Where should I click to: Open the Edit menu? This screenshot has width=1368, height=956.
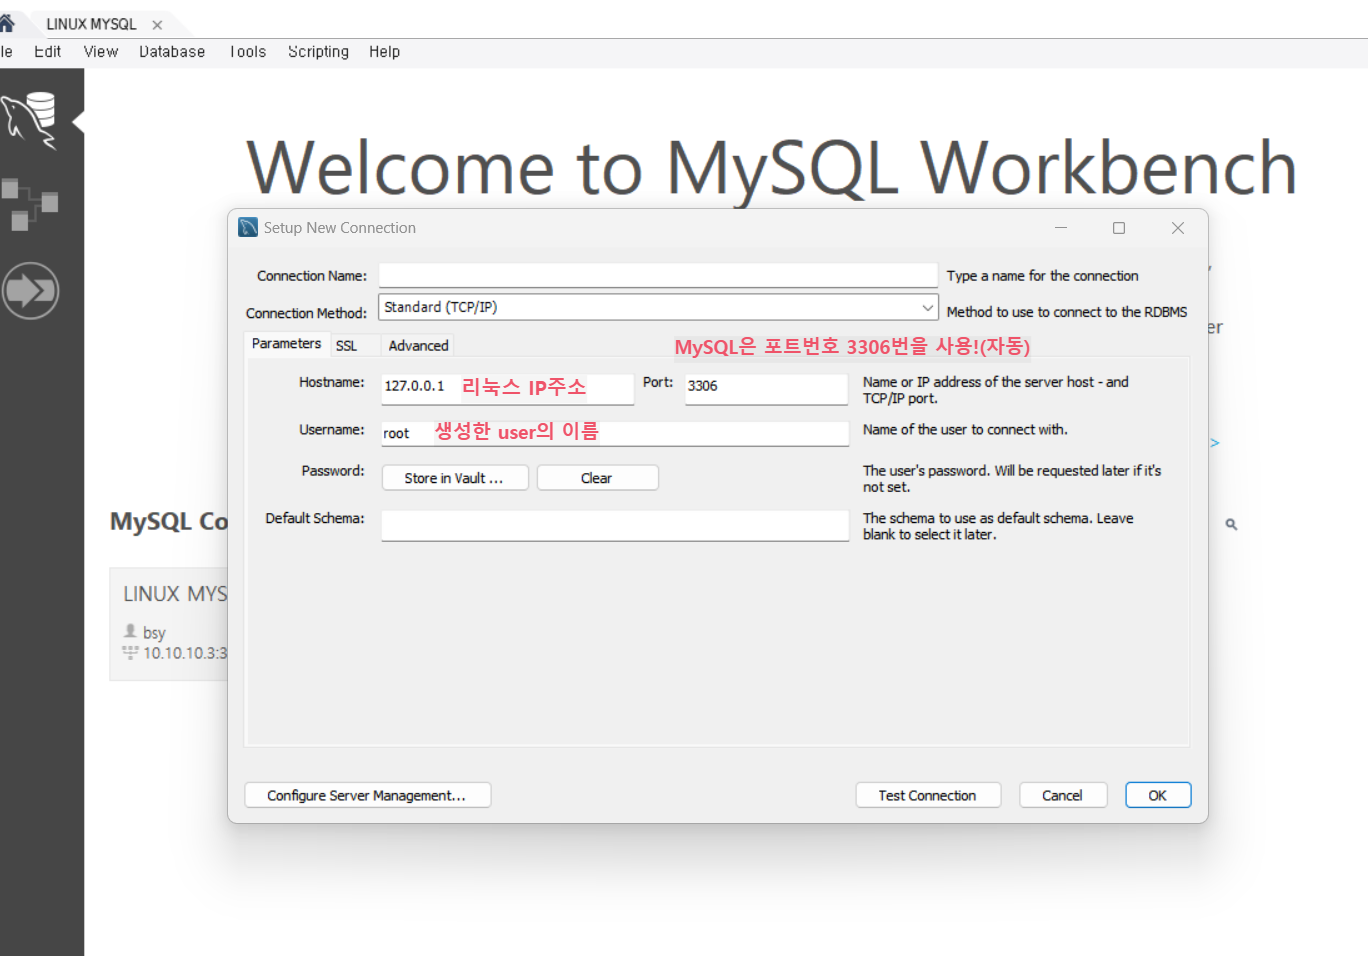[x=47, y=52]
